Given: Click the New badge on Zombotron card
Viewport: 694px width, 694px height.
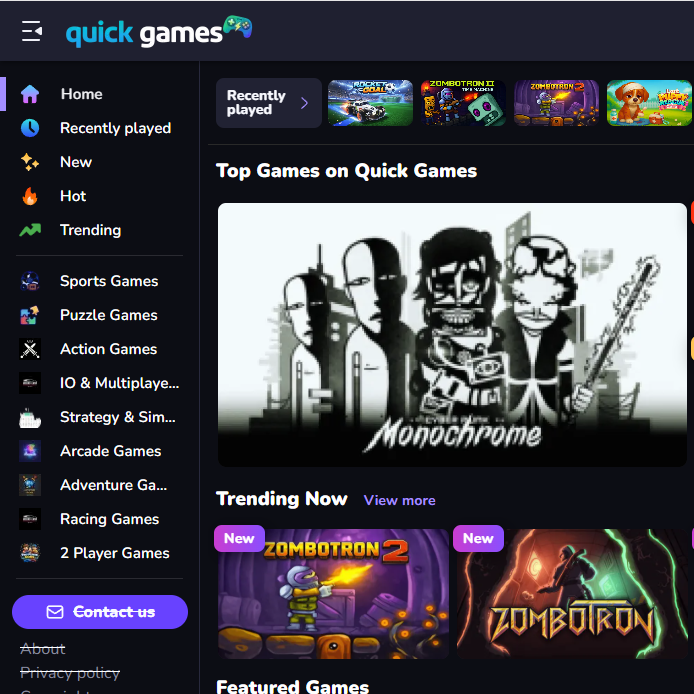Looking at the screenshot, I should pyautogui.click(x=478, y=539).
